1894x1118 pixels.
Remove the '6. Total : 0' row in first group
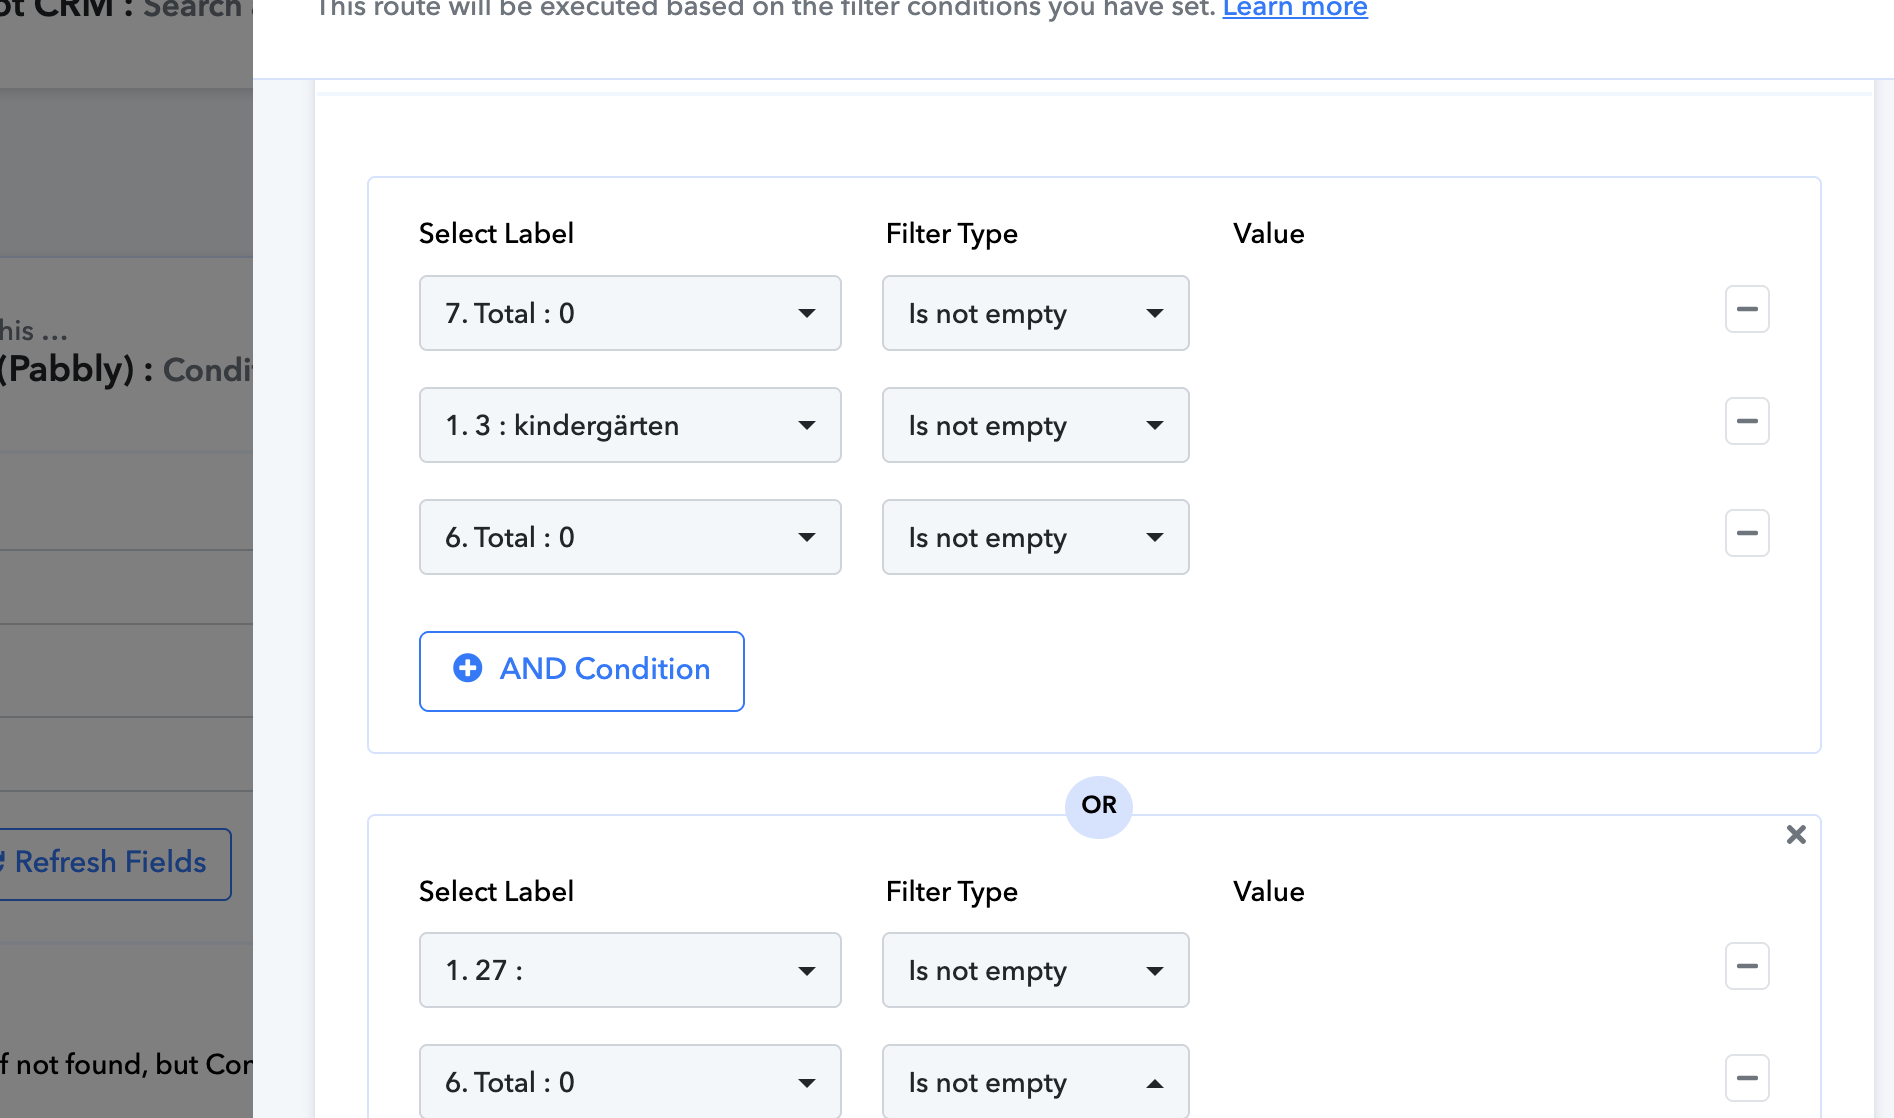1747,534
